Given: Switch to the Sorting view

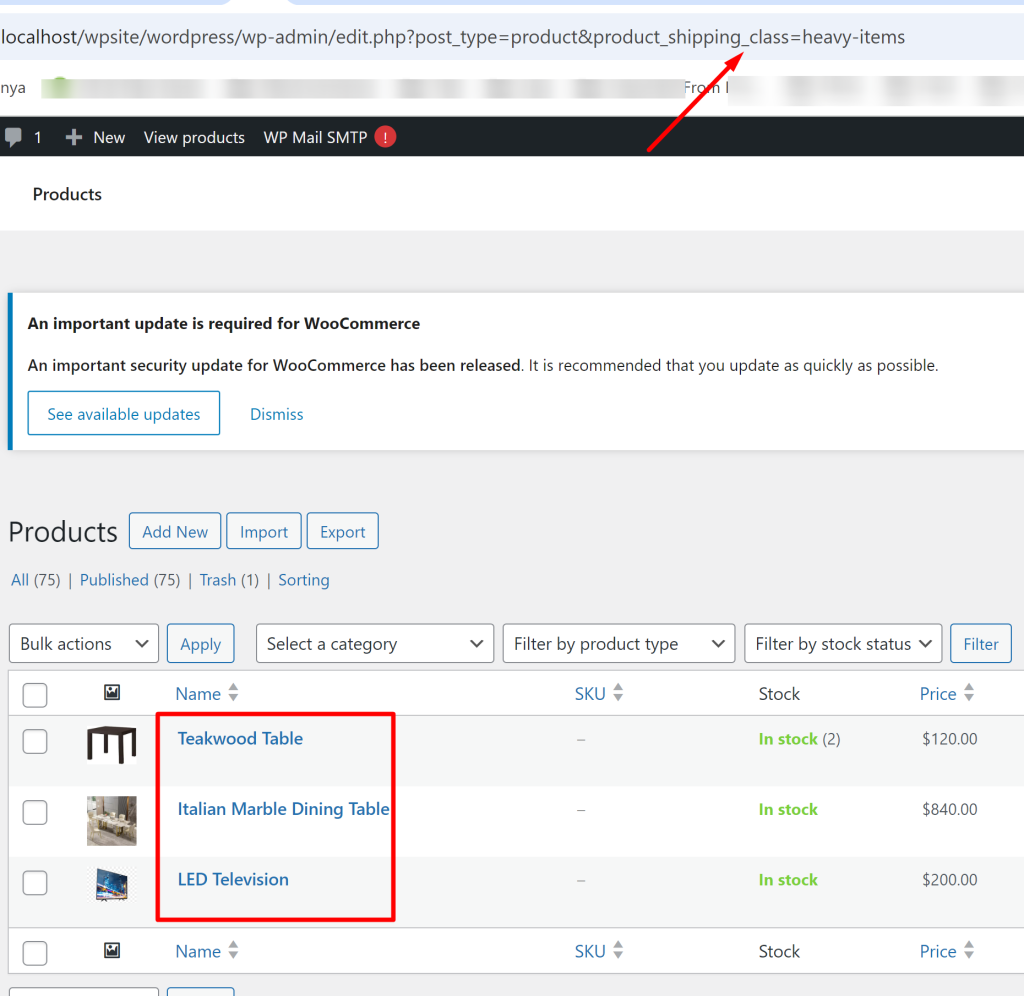Looking at the screenshot, I should point(304,580).
